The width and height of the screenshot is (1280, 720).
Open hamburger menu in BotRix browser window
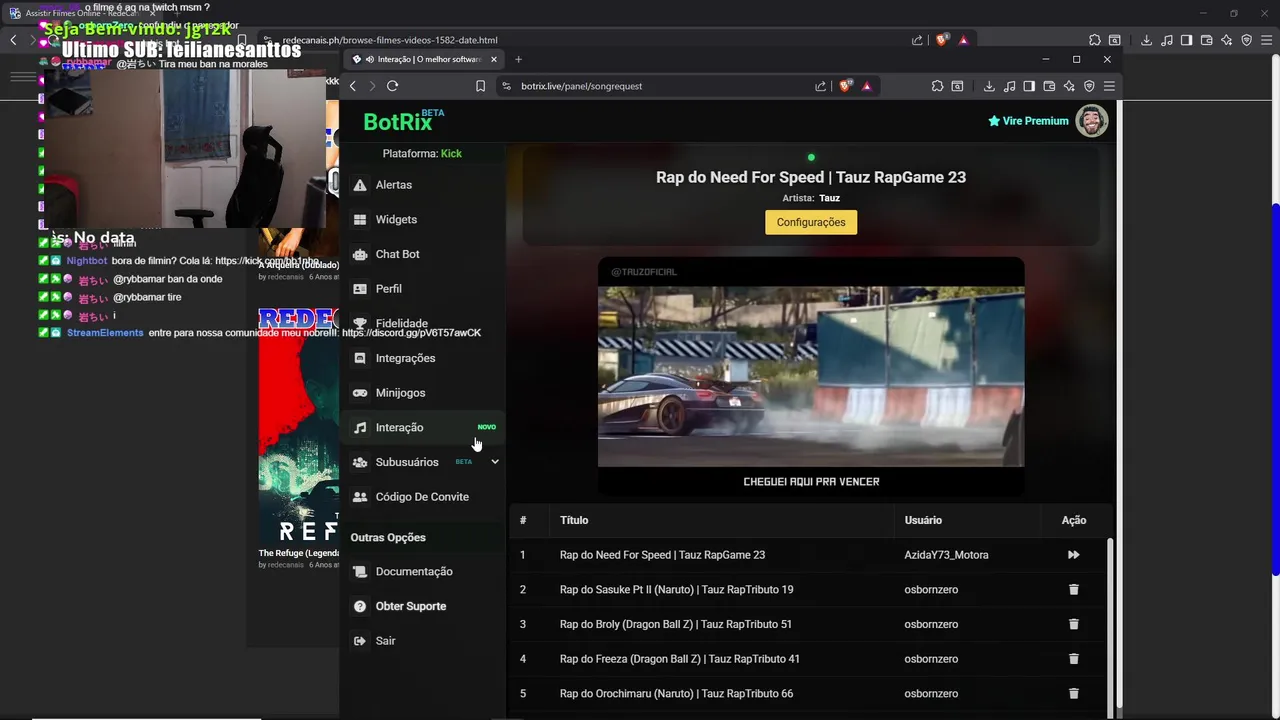(1109, 86)
